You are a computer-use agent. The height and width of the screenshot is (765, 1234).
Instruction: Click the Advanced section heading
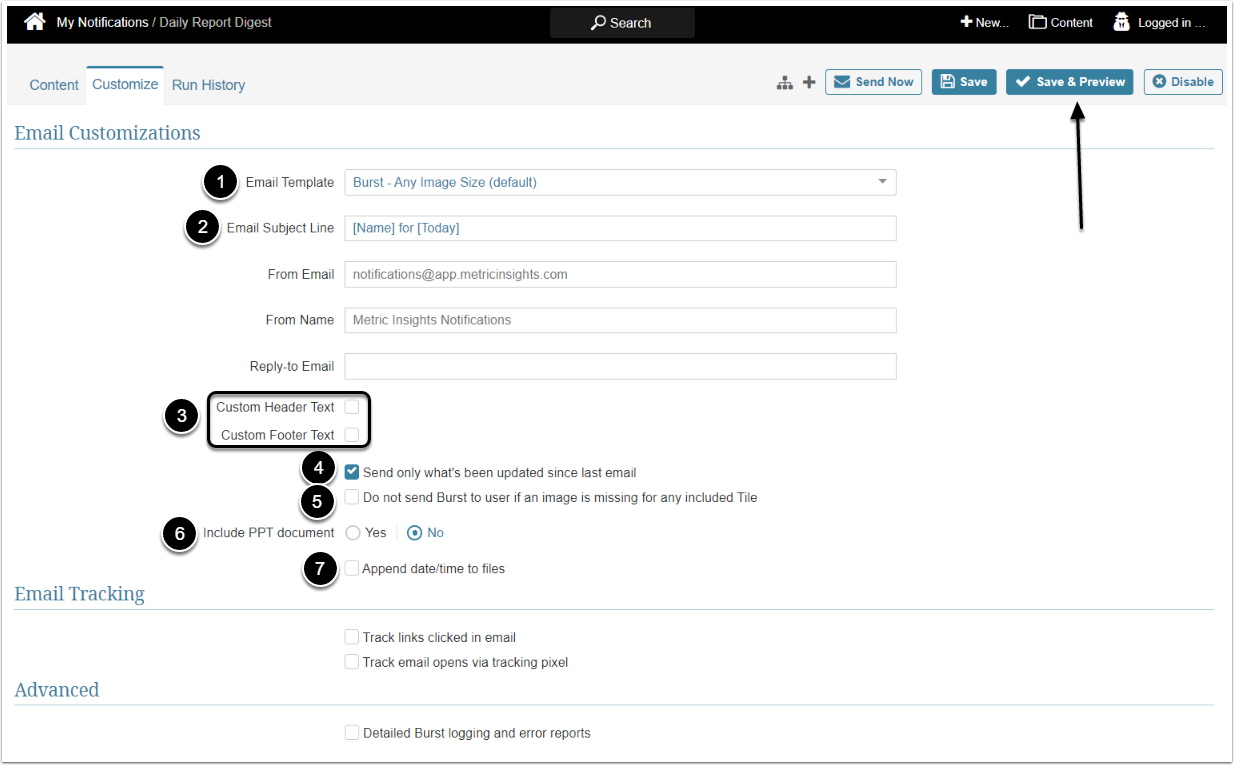point(57,690)
